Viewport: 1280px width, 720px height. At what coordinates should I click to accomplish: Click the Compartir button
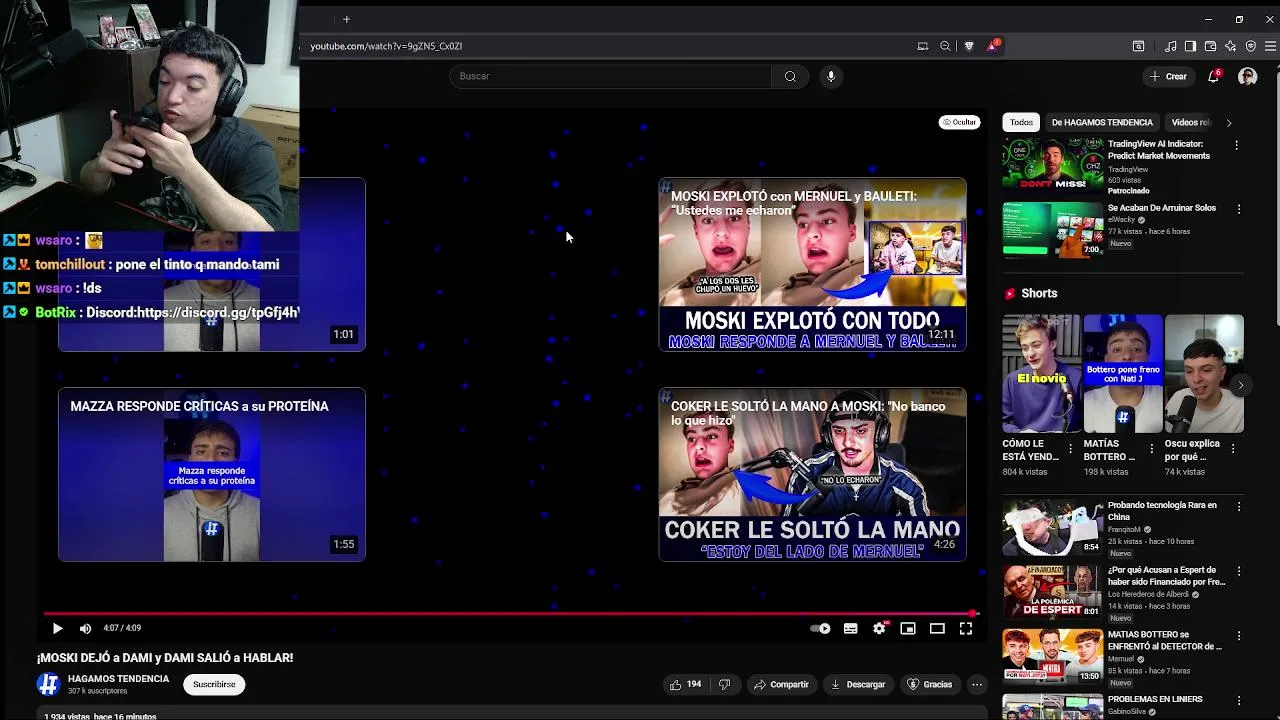(781, 684)
